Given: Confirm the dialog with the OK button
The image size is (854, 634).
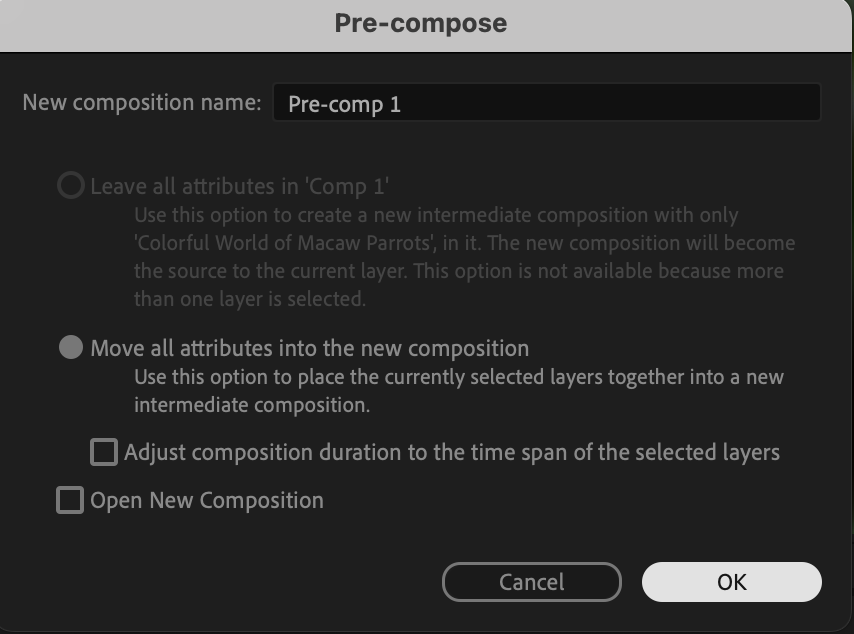Looking at the screenshot, I should pyautogui.click(x=731, y=582).
